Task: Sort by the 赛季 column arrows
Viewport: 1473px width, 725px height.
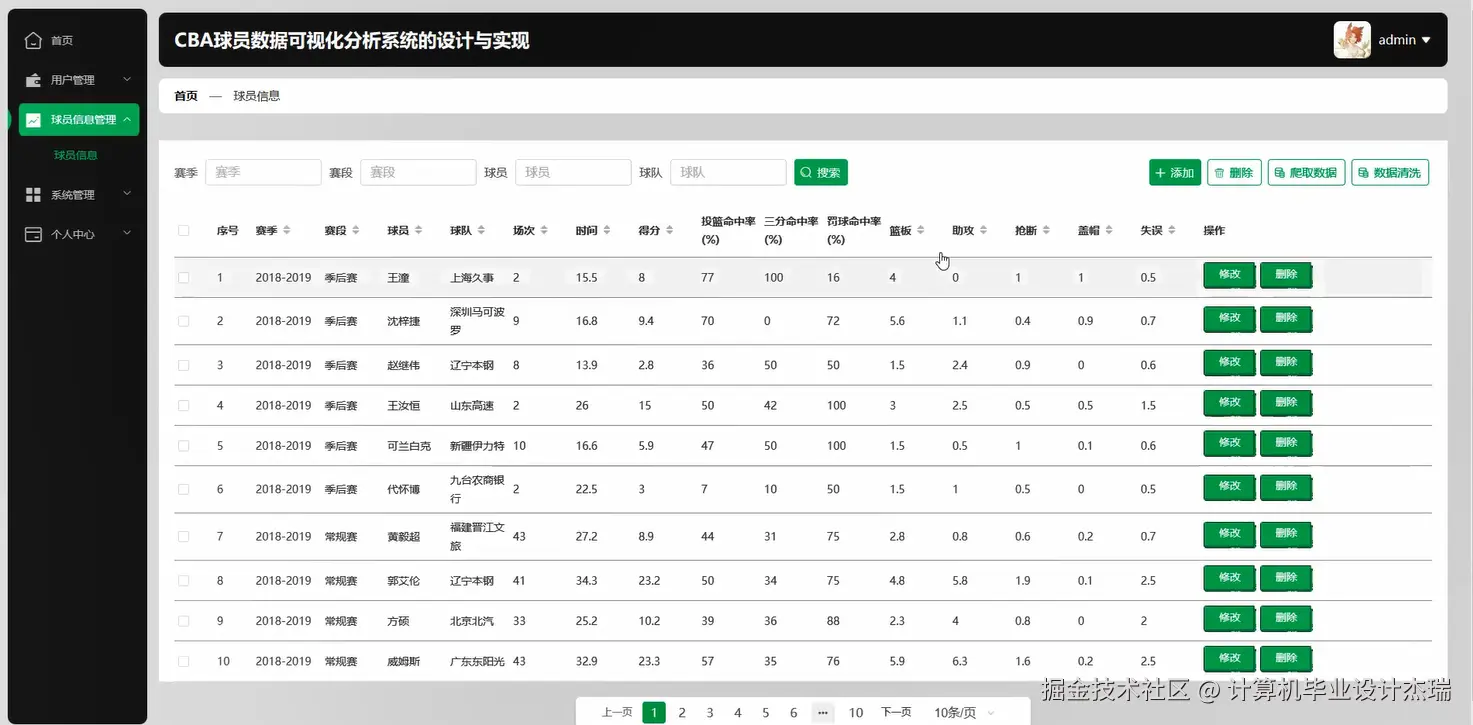Action: [x=287, y=230]
